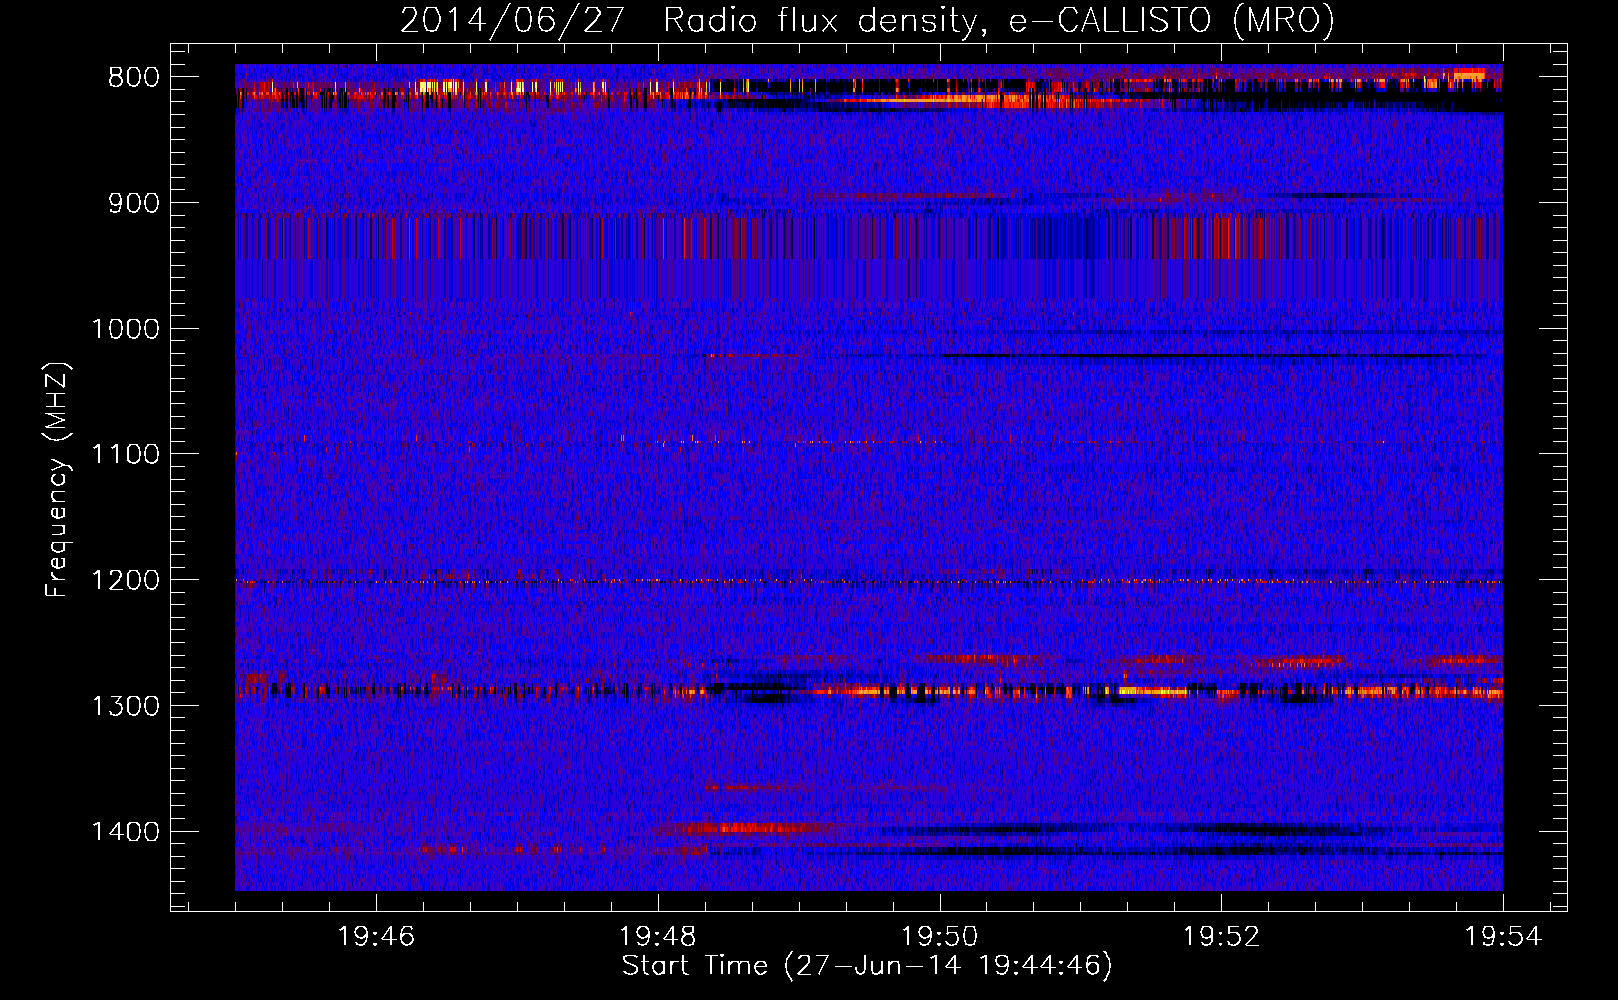Click the 800 frequency tick label

134,78
